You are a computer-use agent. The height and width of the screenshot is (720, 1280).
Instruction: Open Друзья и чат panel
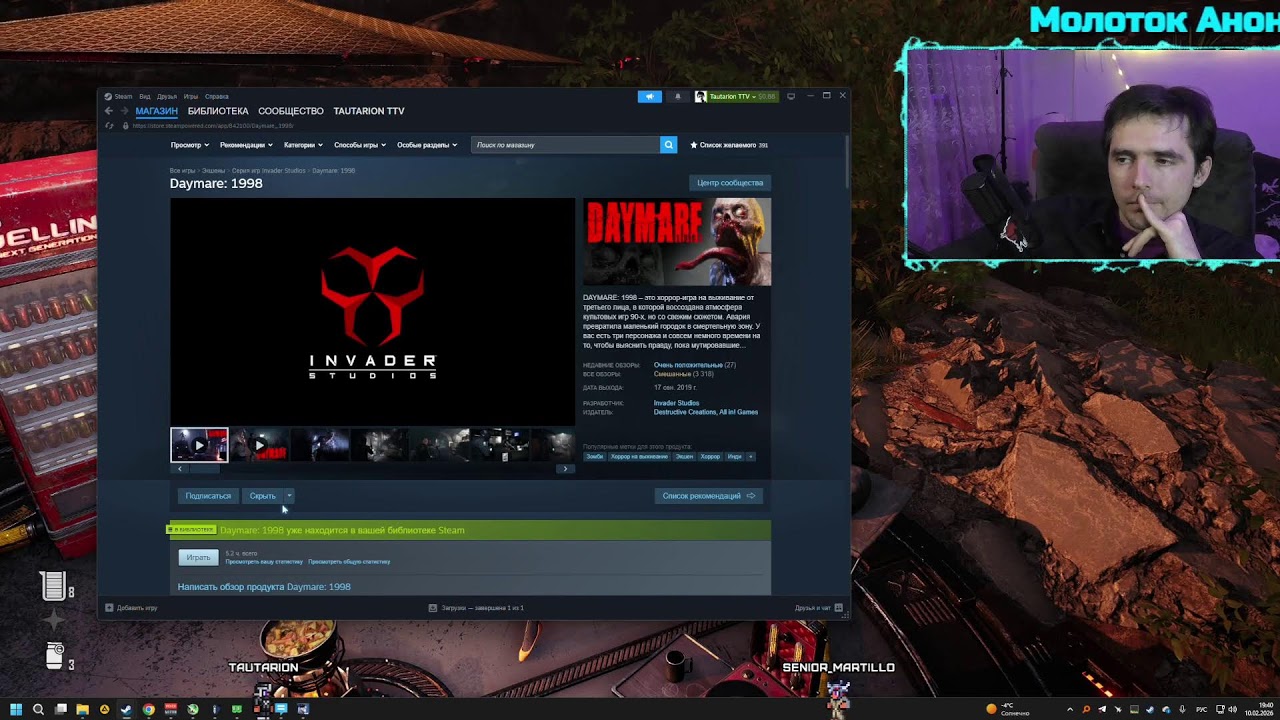[x=819, y=608]
